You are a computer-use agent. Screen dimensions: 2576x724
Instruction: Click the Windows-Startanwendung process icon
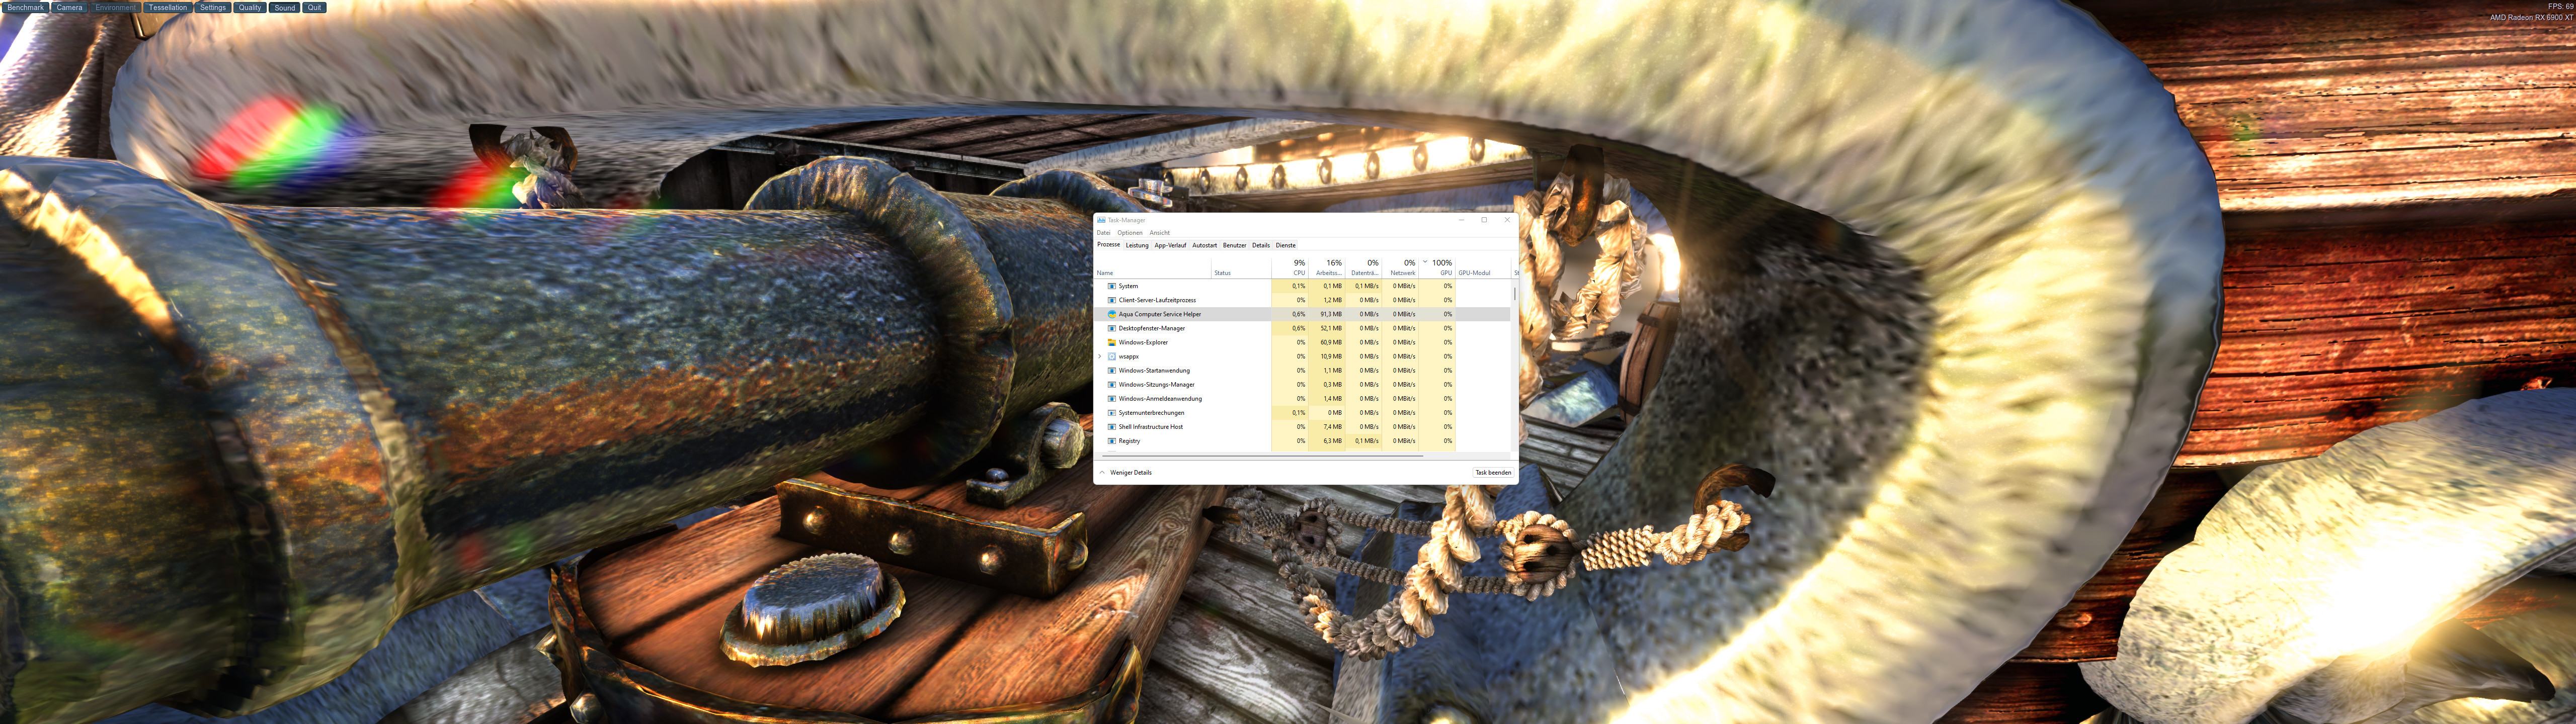(x=1111, y=370)
